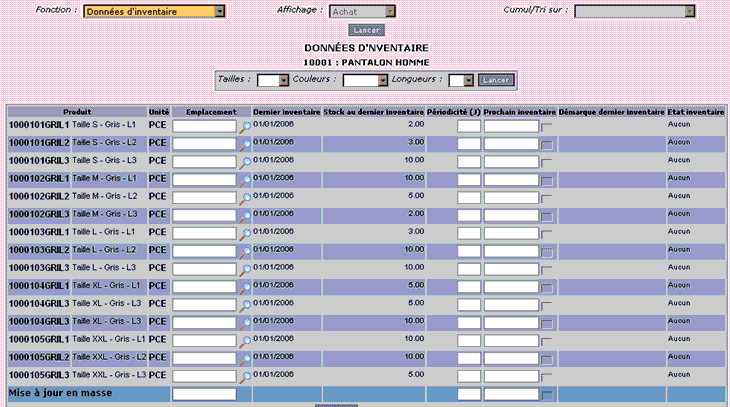
Task: Open location lookup for 1000105GRIL1
Action: tap(245, 341)
